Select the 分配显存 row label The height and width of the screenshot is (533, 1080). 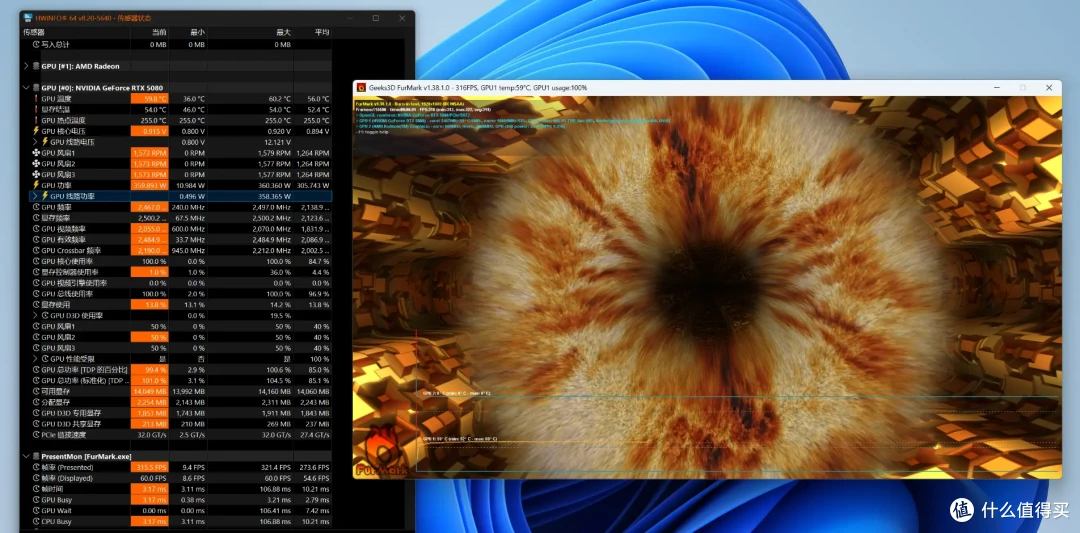click(56, 402)
